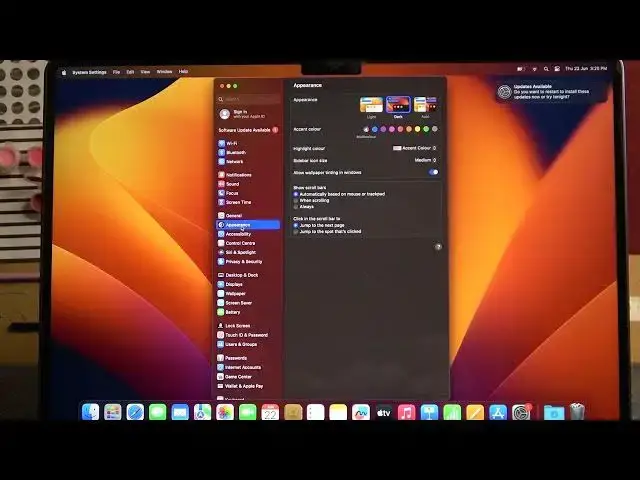Screen dimensions: 640x480
Task: Click the Wi-Fi status icon in menu bar
Action: [x=534, y=69]
